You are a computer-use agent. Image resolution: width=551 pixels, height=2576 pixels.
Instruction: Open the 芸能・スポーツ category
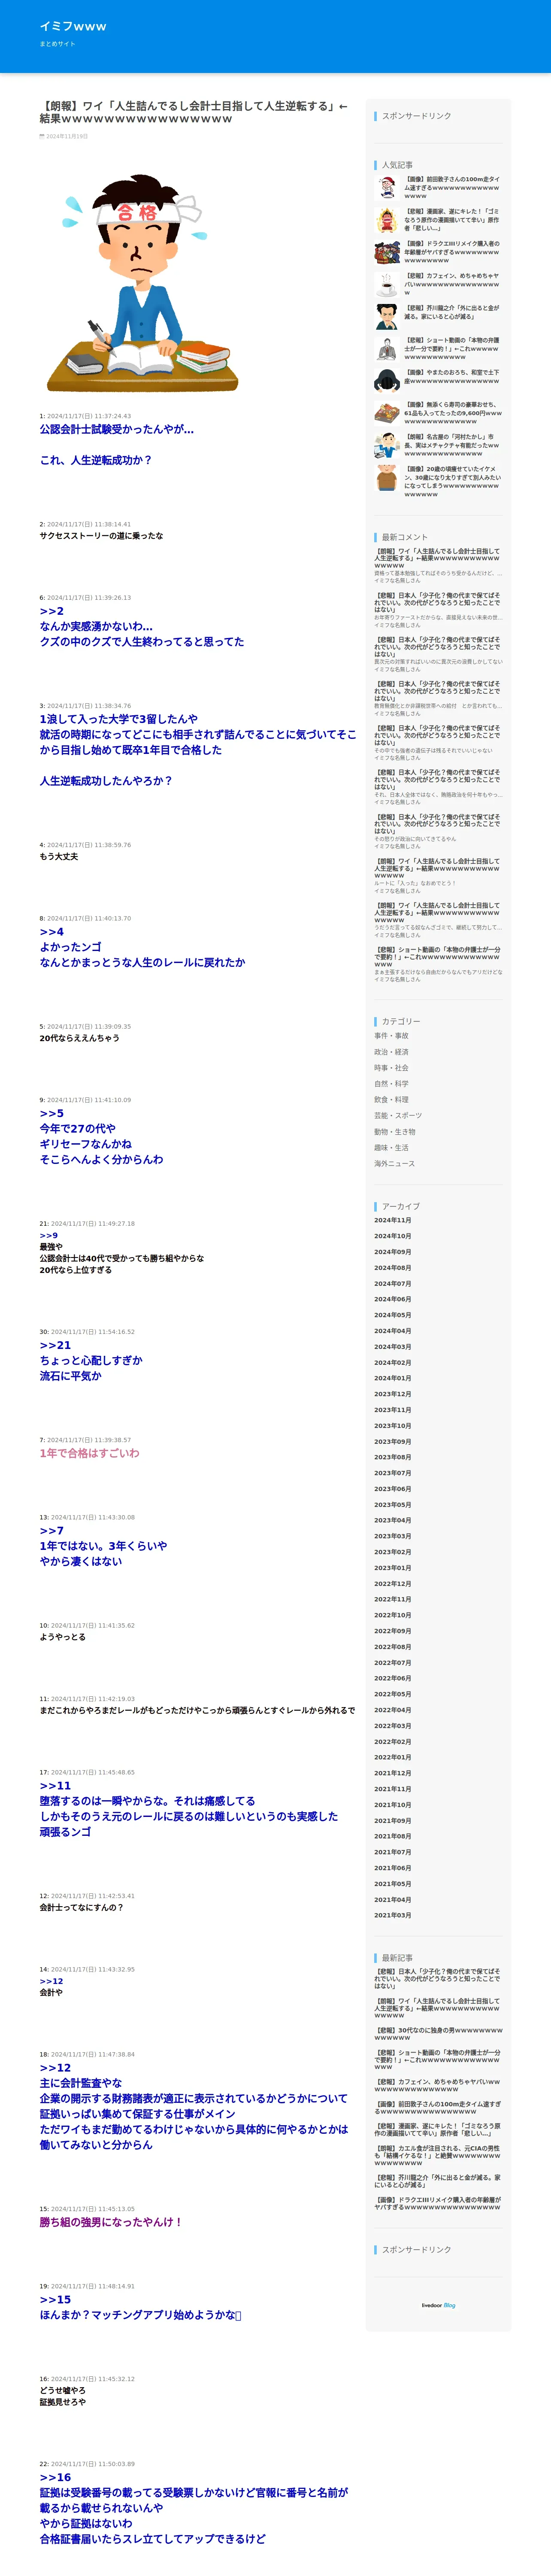coord(398,1115)
